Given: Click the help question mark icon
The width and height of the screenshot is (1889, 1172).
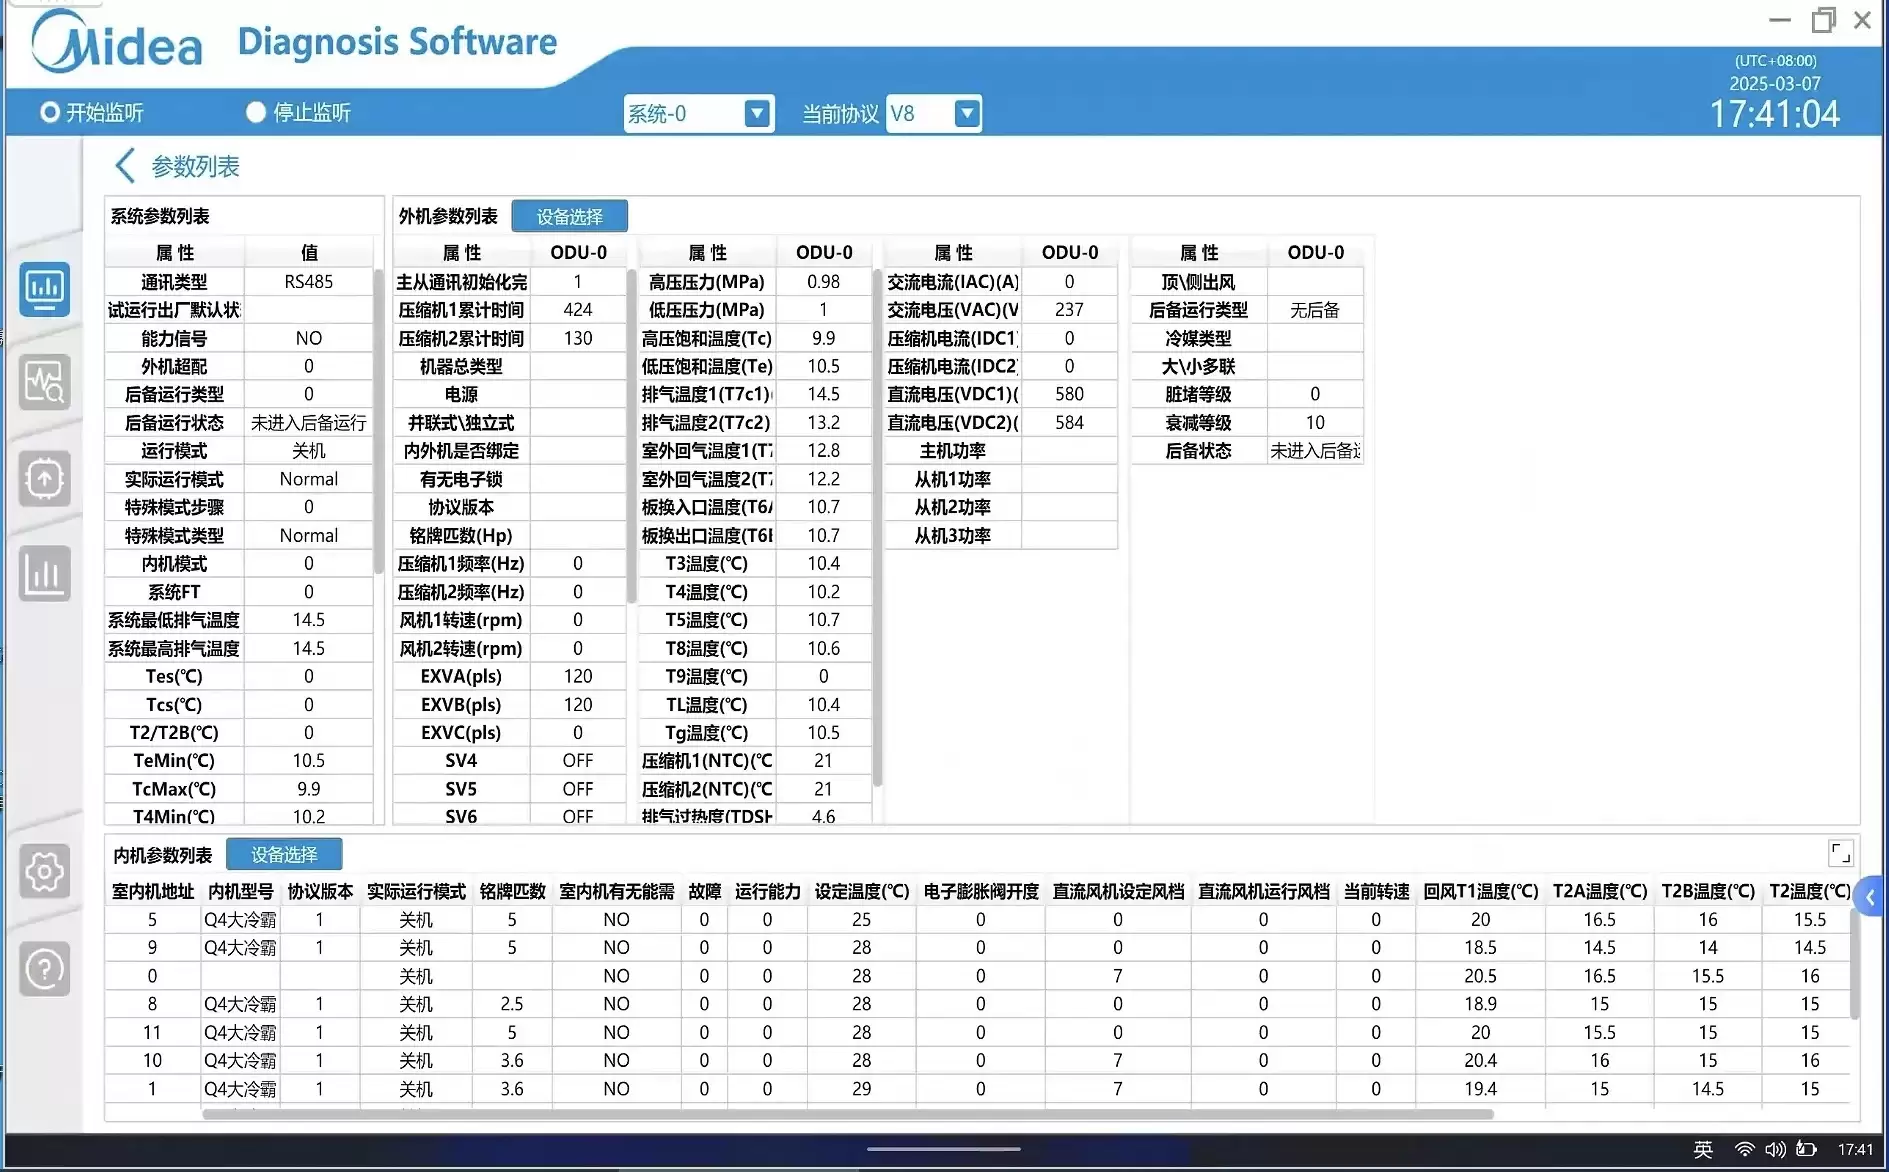Looking at the screenshot, I should click(44, 968).
